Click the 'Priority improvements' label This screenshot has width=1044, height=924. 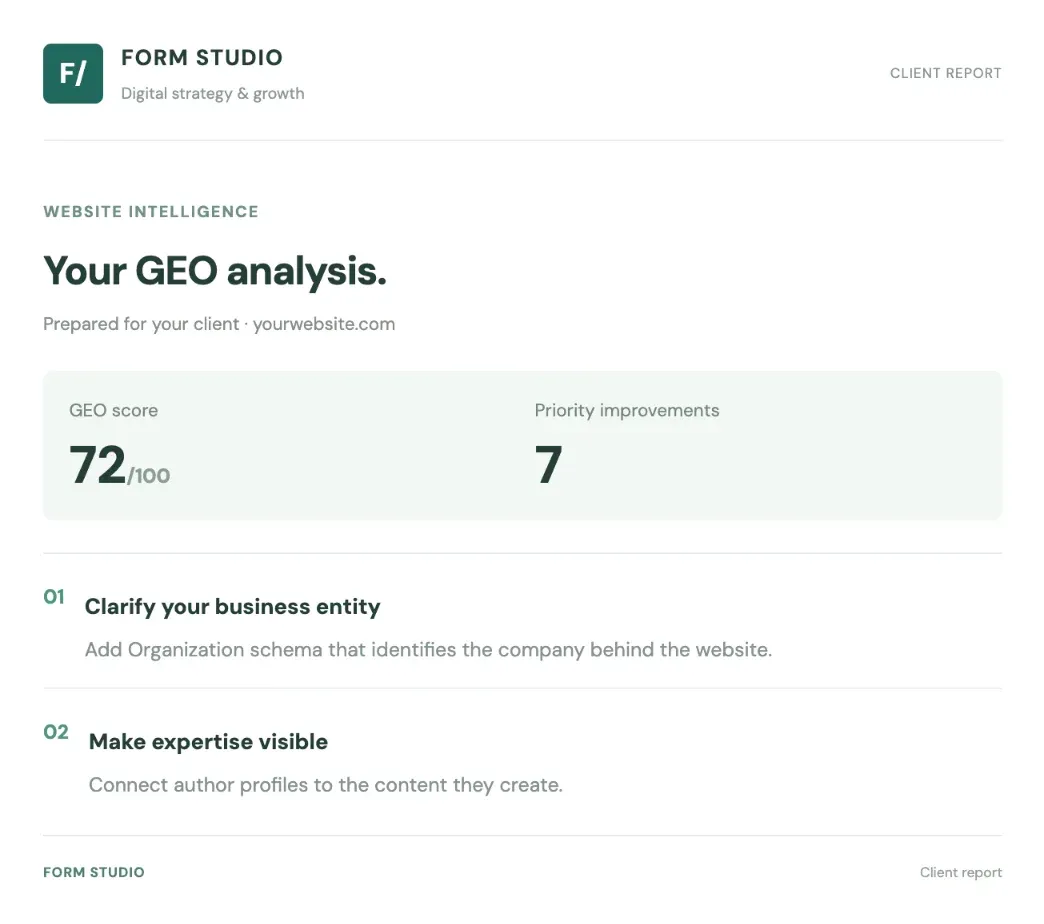tap(627, 410)
